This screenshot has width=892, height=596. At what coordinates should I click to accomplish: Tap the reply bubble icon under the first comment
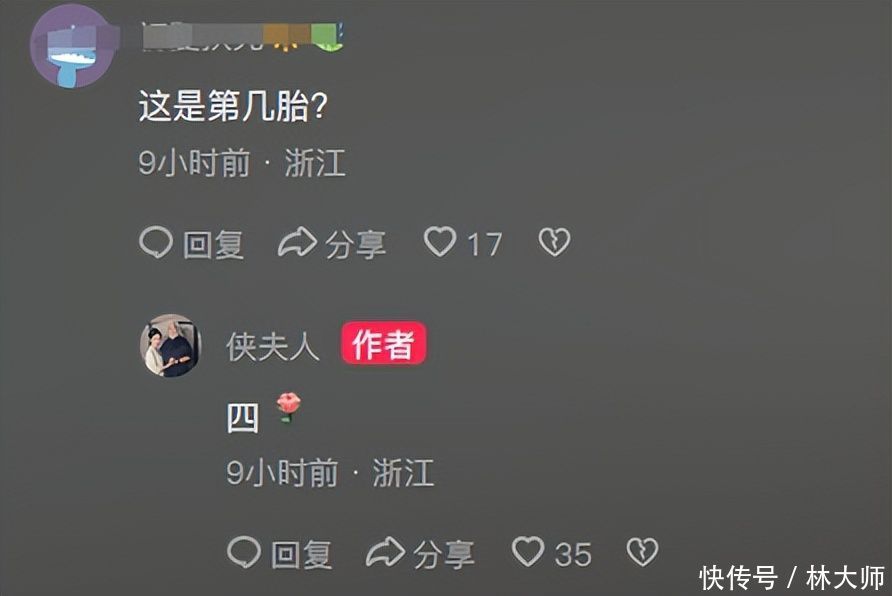click(x=155, y=243)
